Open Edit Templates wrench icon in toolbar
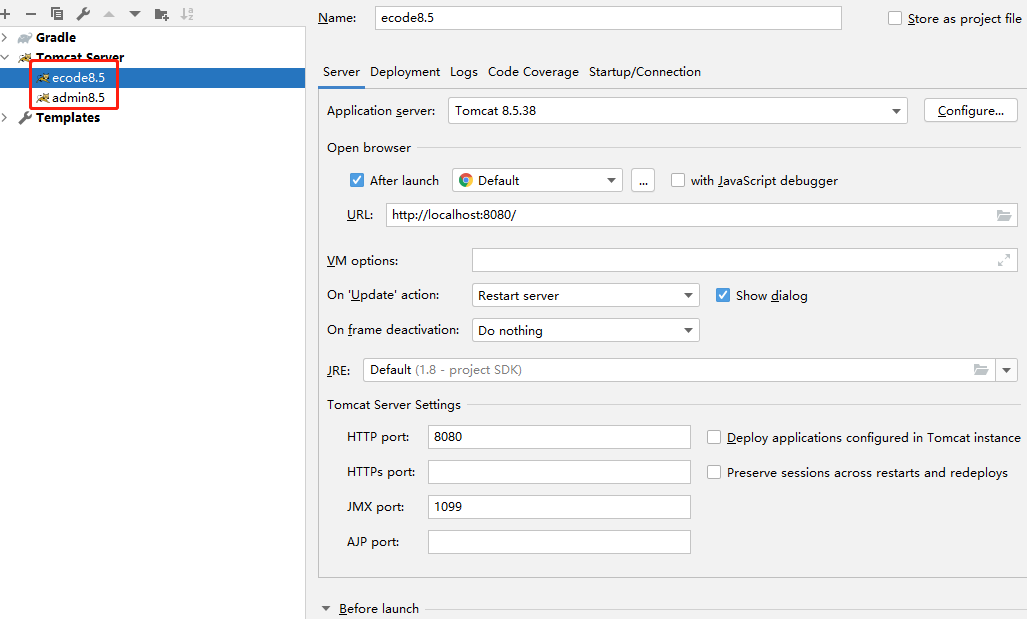 pyautogui.click(x=83, y=14)
